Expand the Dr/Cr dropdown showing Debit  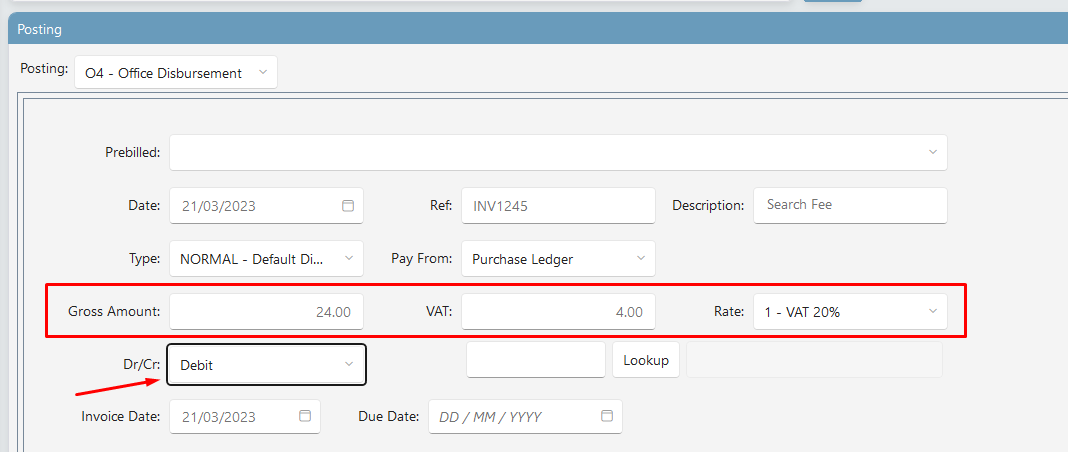pos(266,365)
